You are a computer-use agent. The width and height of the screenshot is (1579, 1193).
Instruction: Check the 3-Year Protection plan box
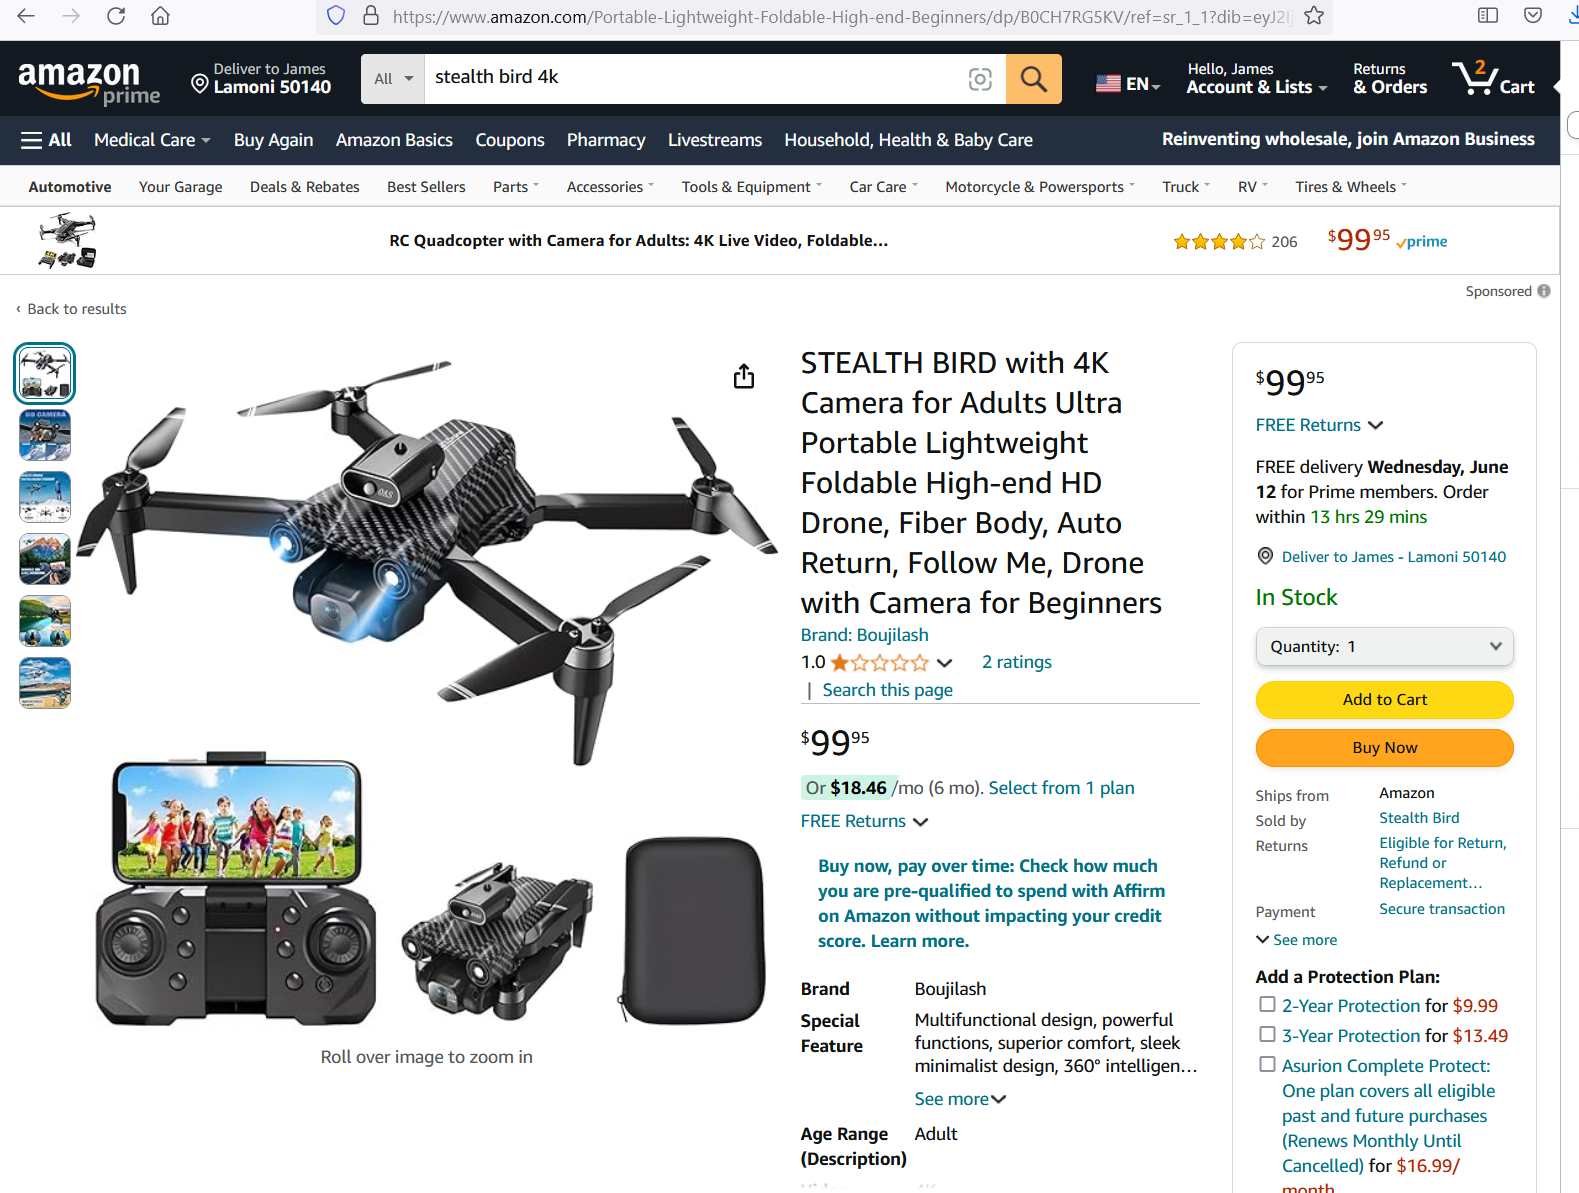1267,1034
